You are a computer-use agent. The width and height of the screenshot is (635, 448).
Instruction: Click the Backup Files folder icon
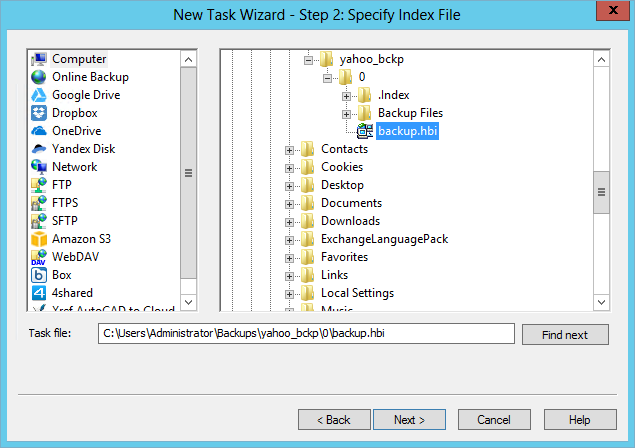coord(364,113)
